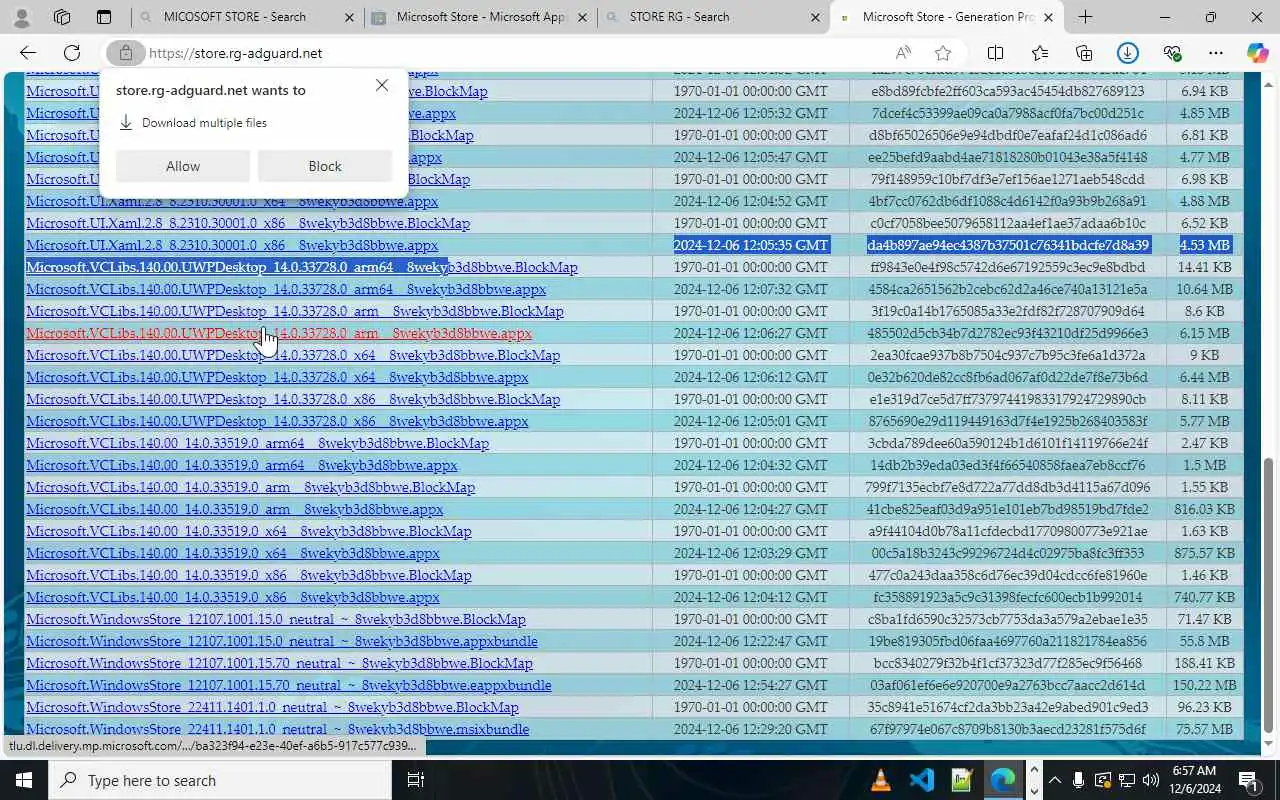
Task: Open Collections toolbar icon
Action: [x=1084, y=53]
